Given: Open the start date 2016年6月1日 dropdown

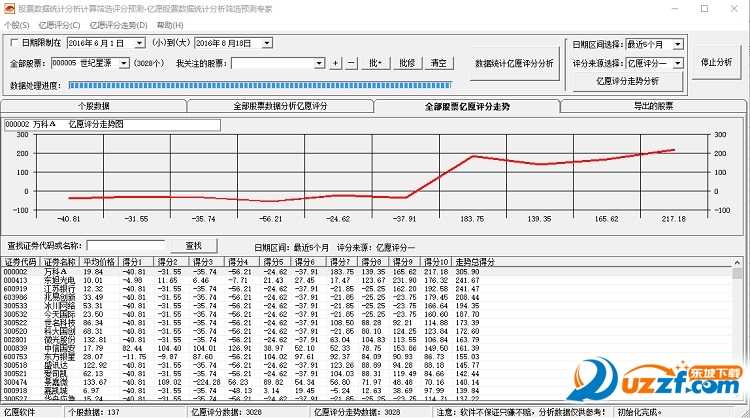Looking at the screenshot, I should [x=139, y=44].
